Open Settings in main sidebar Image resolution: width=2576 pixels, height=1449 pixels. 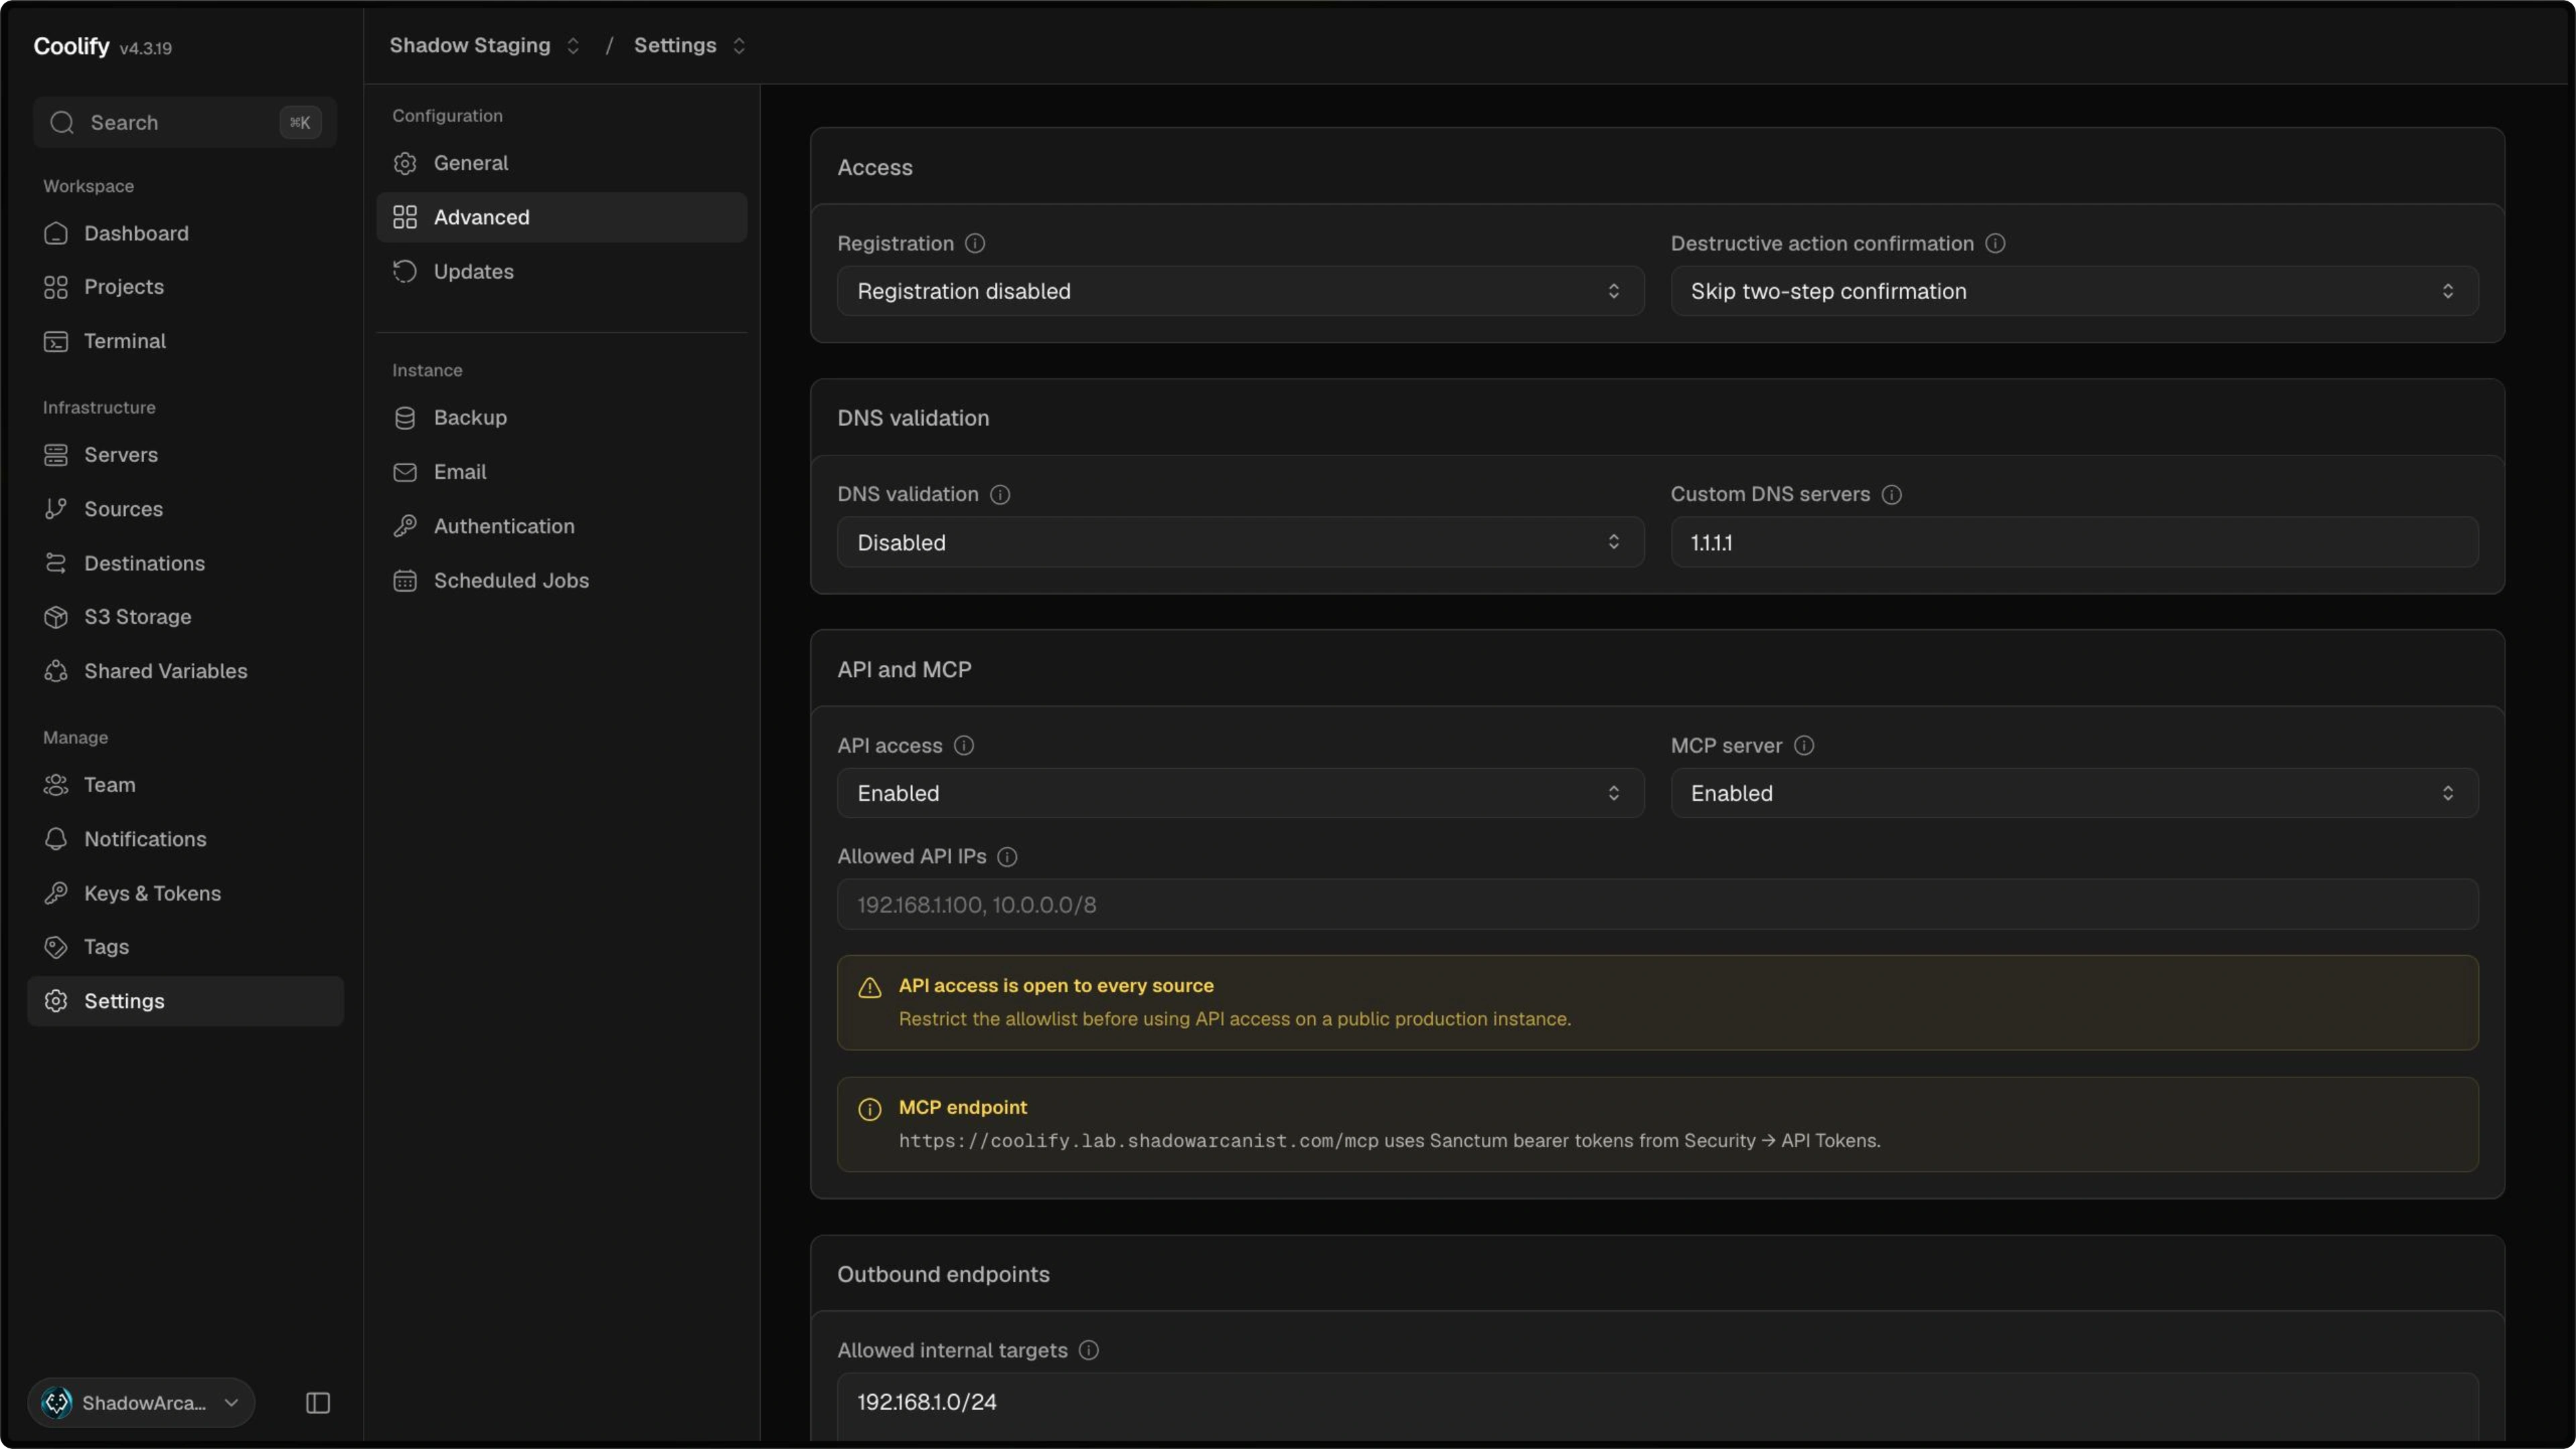[x=185, y=1001]
